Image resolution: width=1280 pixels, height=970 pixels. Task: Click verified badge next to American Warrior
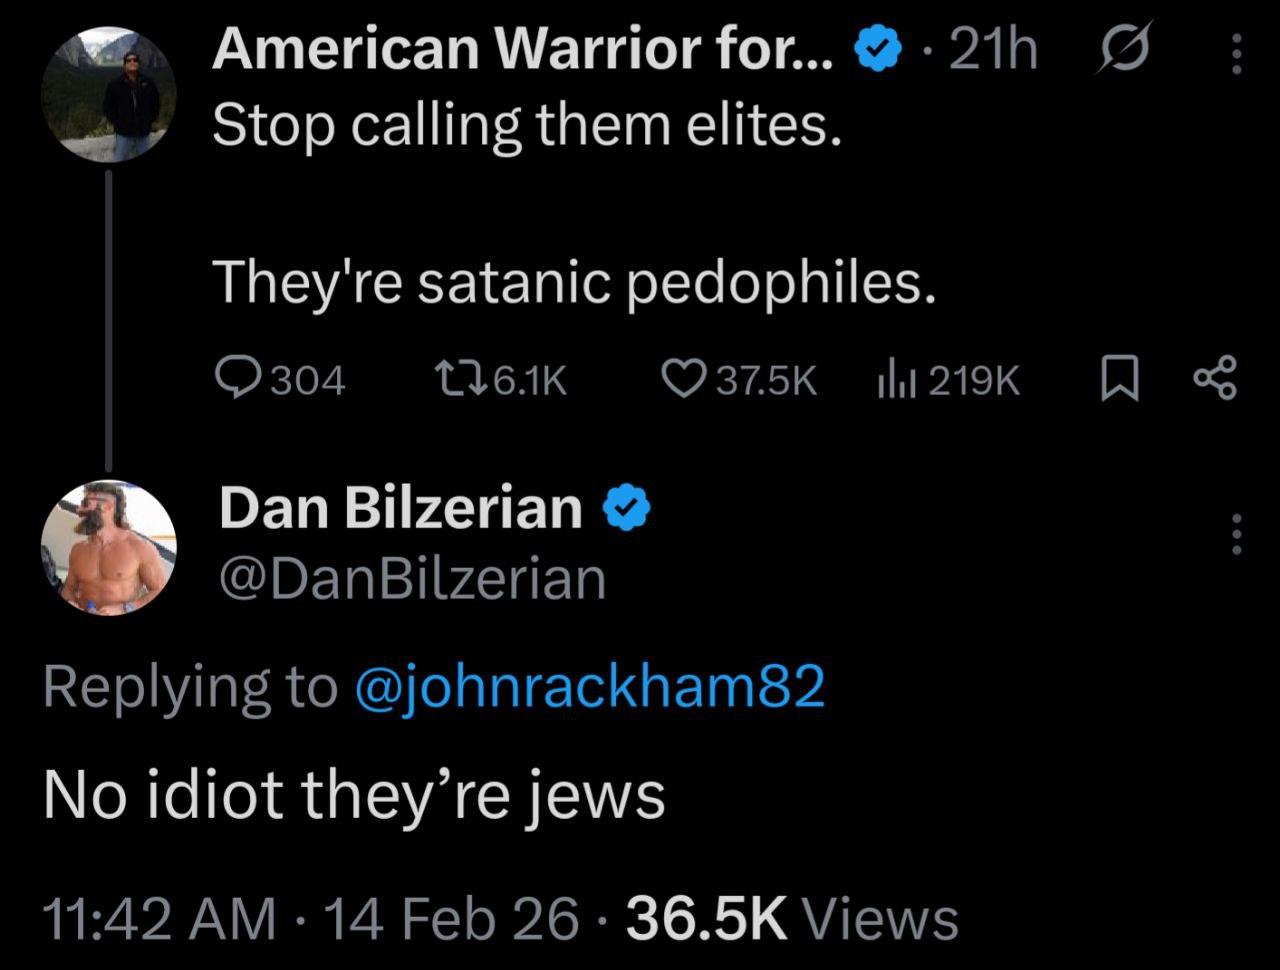pyautogui.click(x=877, y=50)
